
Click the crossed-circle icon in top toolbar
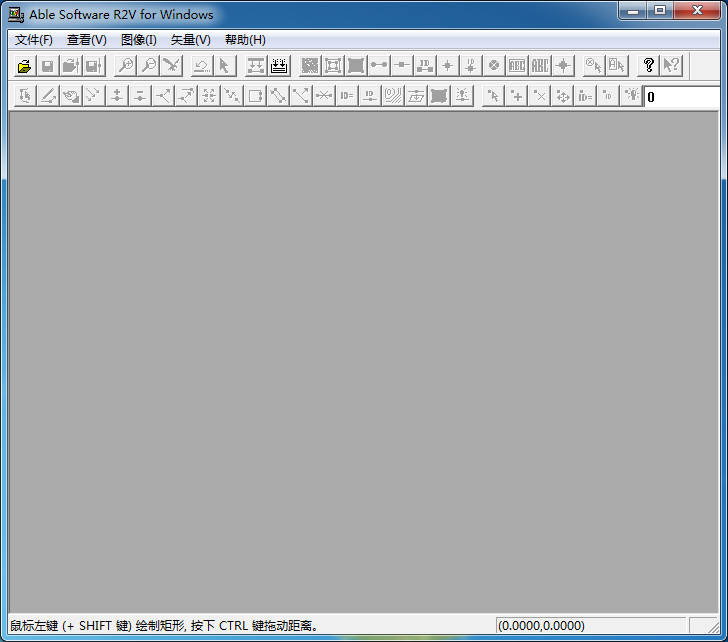pyautogui.click(x=494, y=66)
